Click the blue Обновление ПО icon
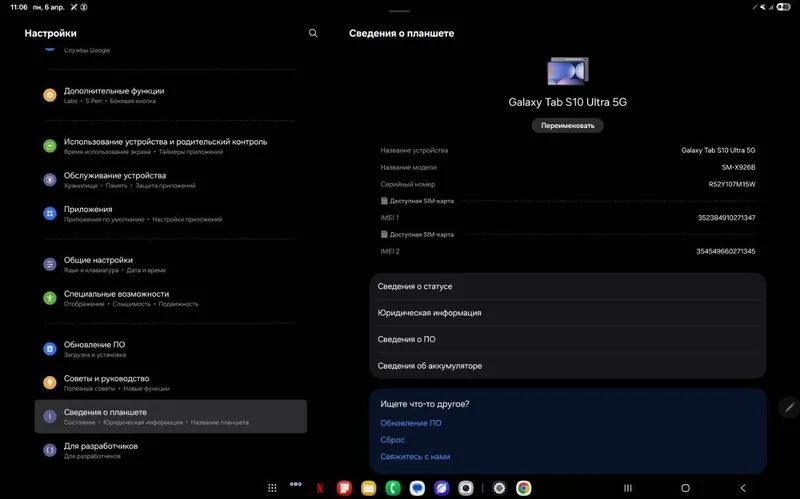 pos(49,349)
